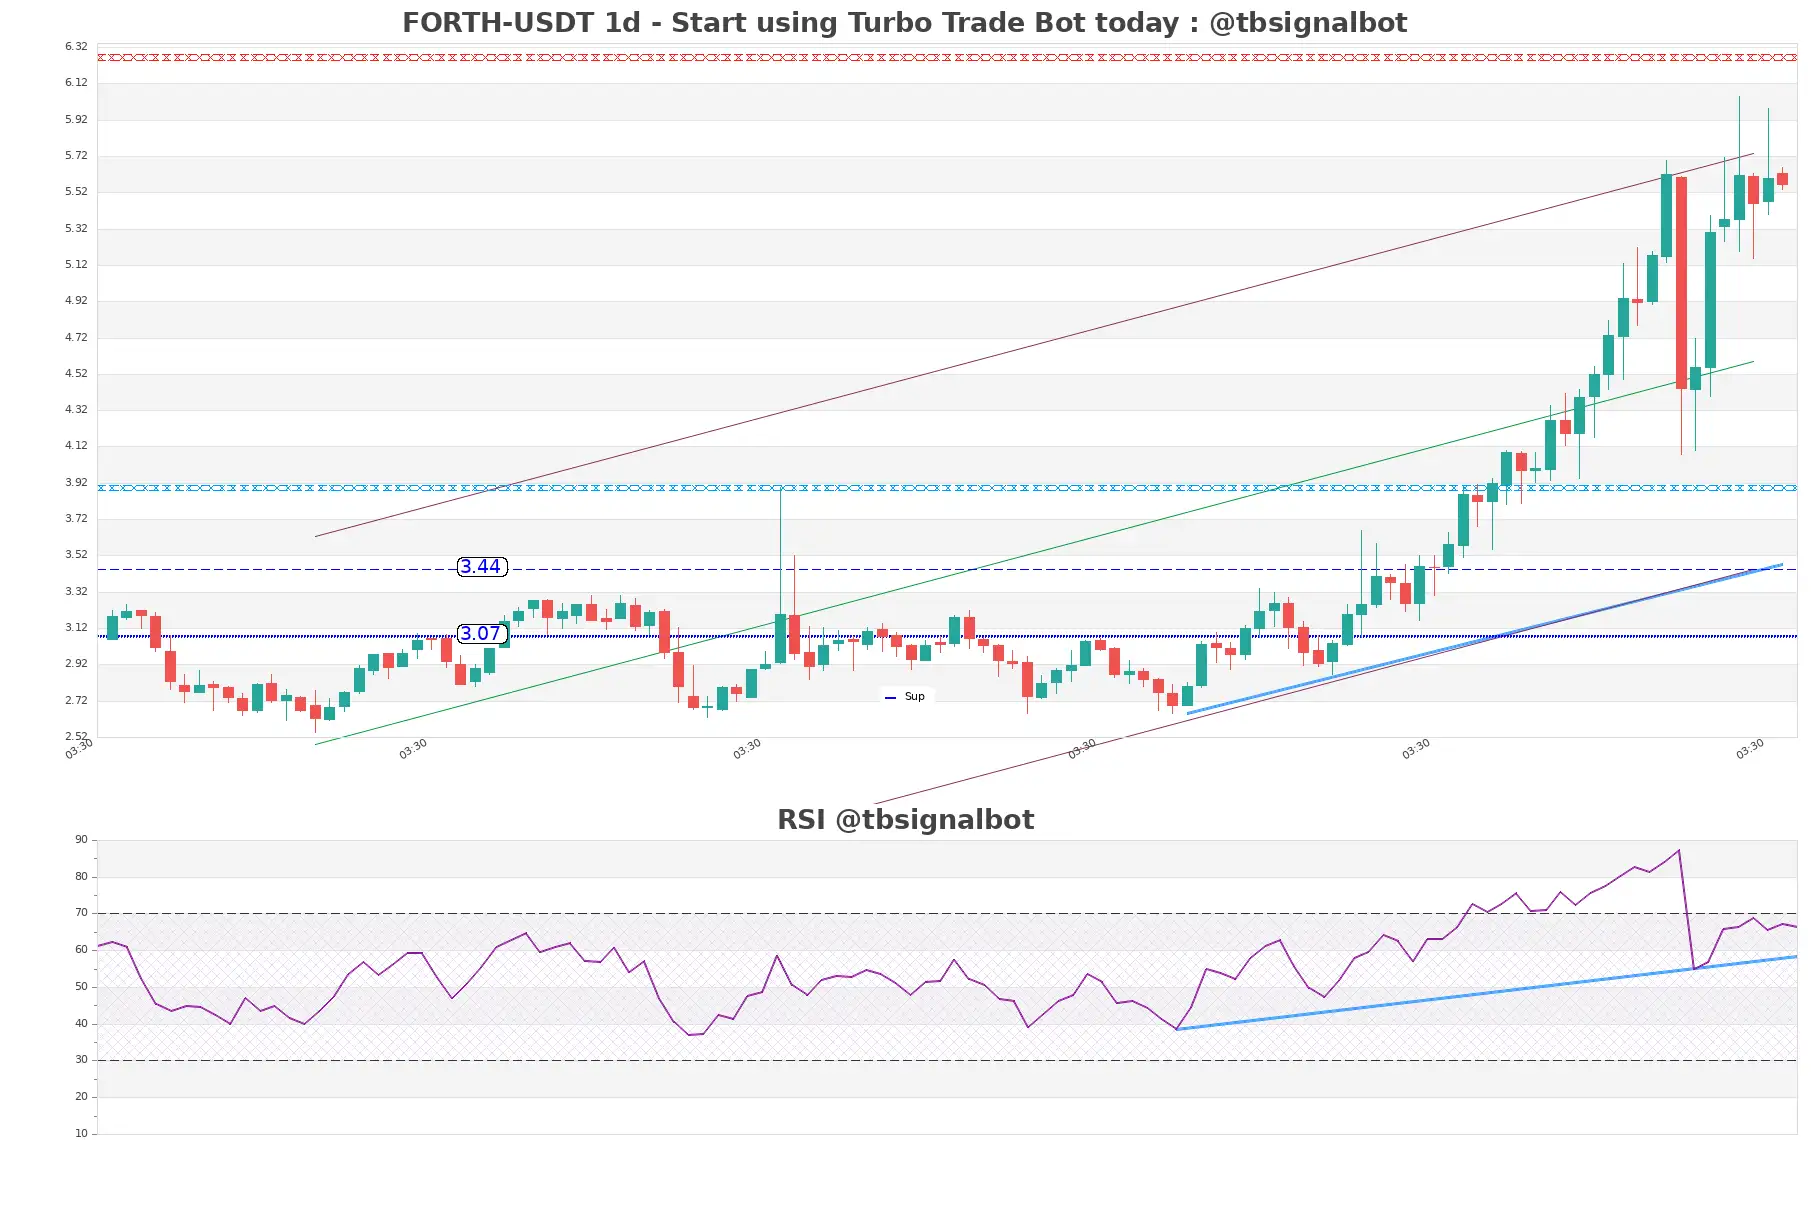
Task: Click the RSI 30 axis label
Action: (81, 1060)
